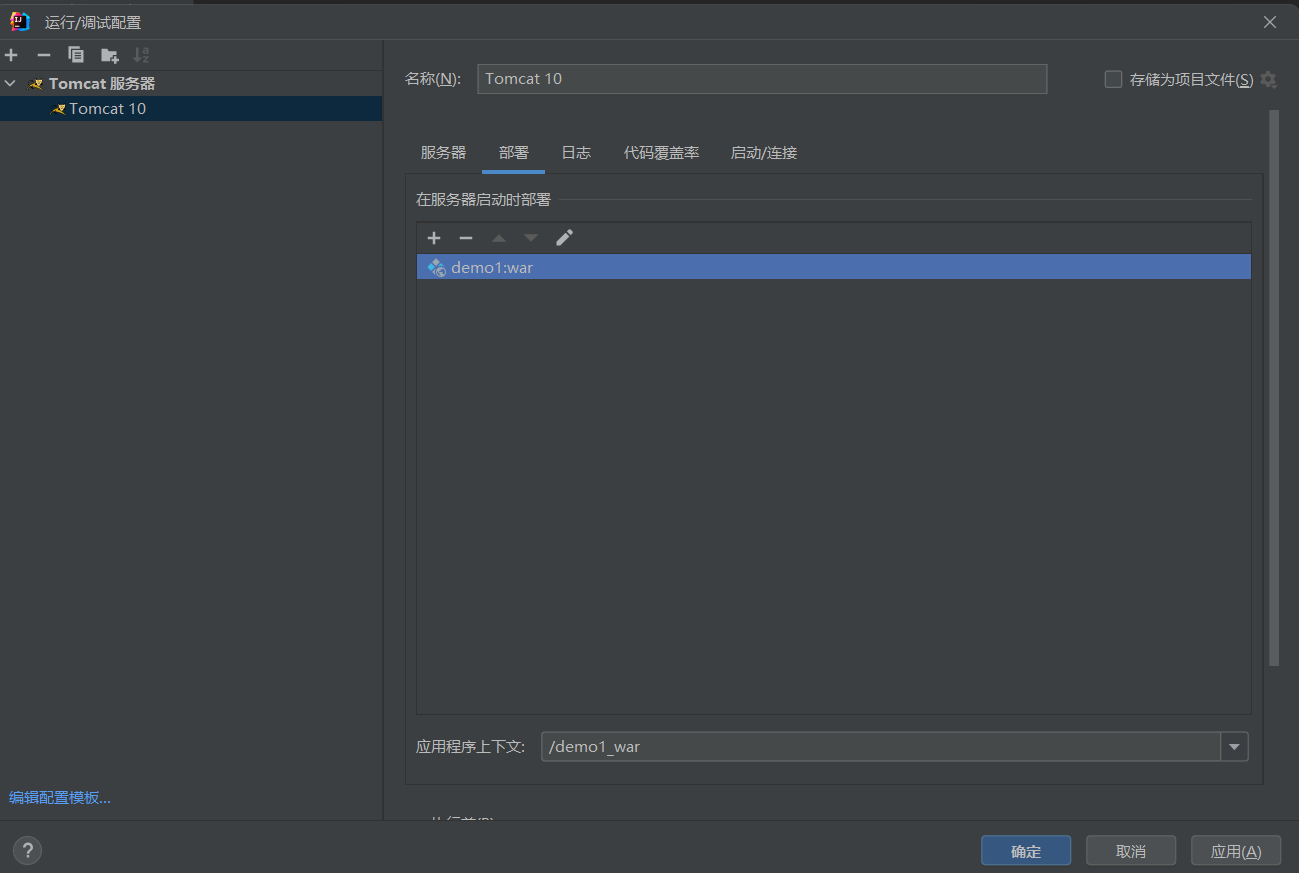
Task: Click the vertical scrollbar of settings panel
Action: (x=1274, y=388)
